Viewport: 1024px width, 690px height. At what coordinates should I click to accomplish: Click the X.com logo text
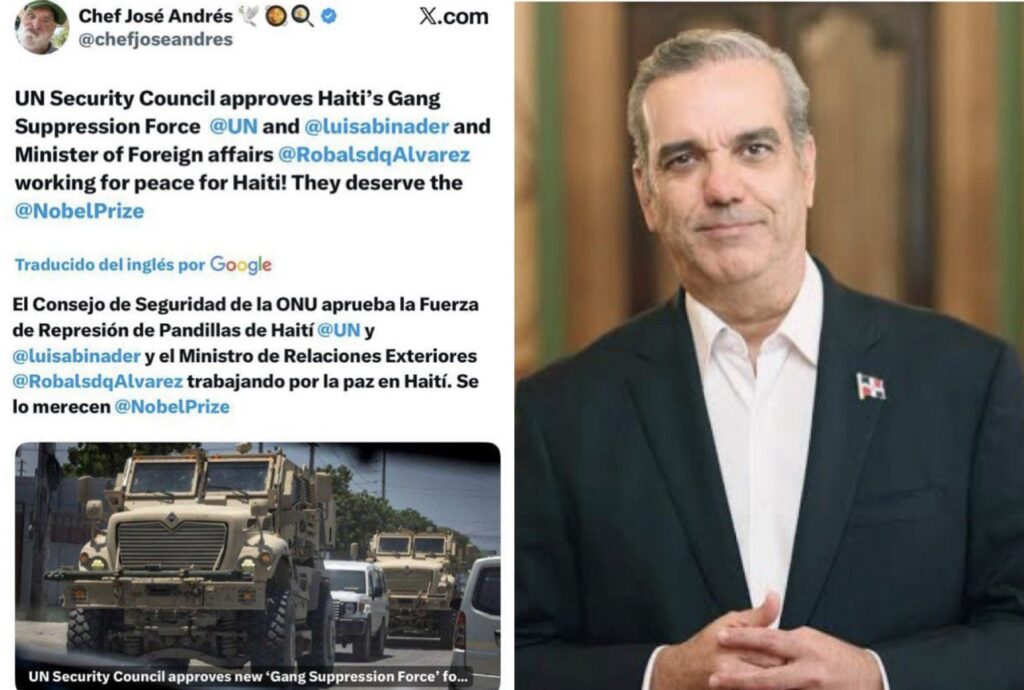(454, 16)
